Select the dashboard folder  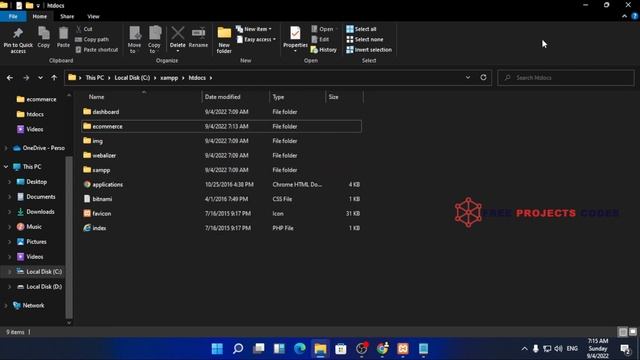221,112
